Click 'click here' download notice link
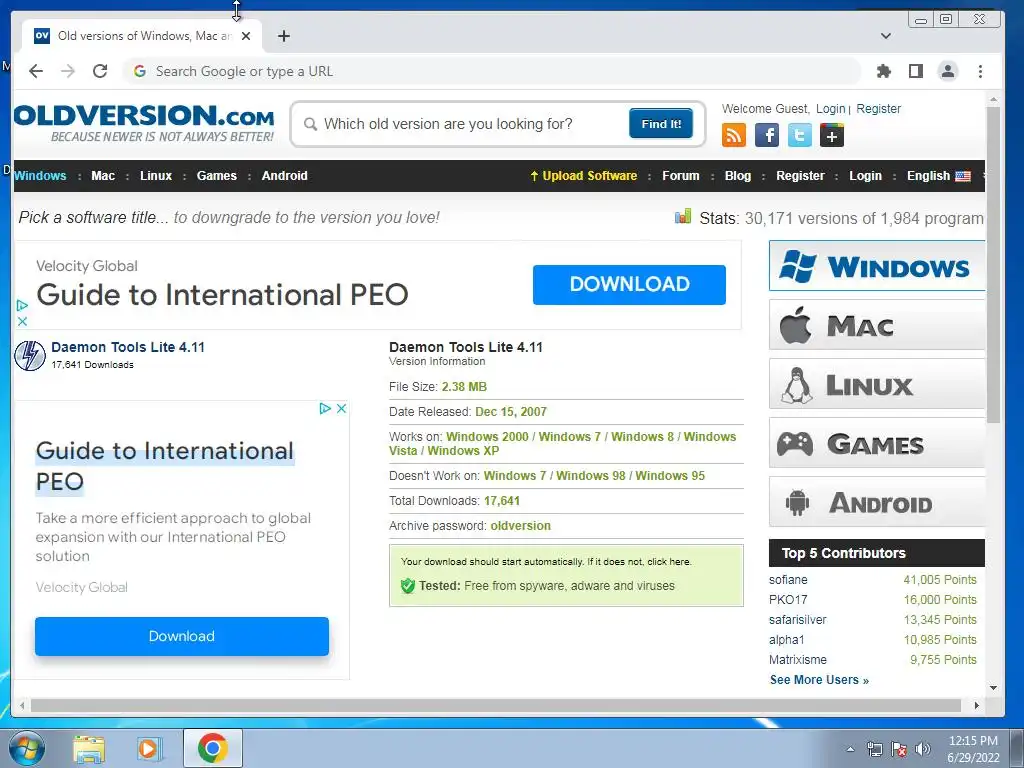 point(668,562)
